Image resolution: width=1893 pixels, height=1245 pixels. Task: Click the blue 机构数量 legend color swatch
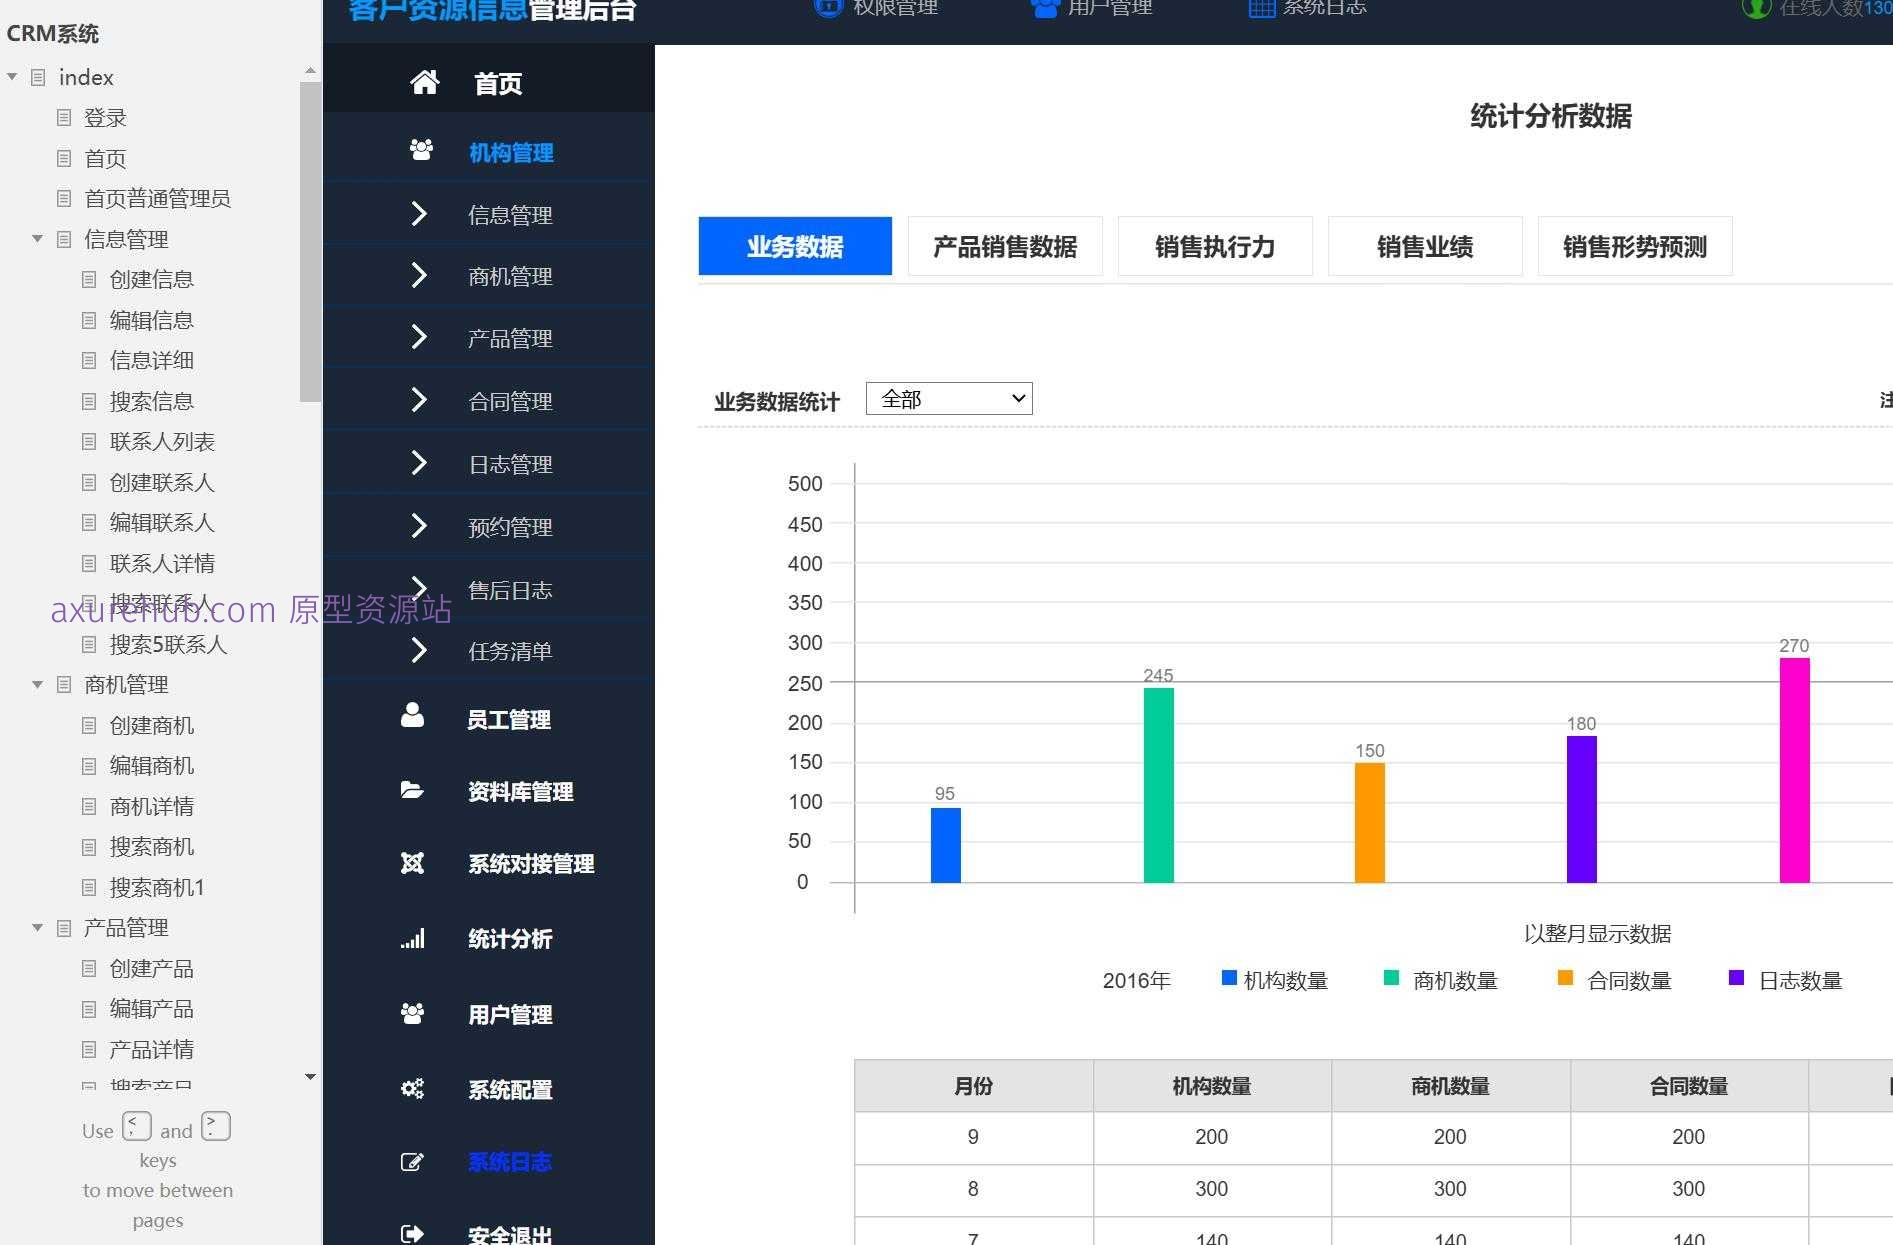(x=1227, y=978)
